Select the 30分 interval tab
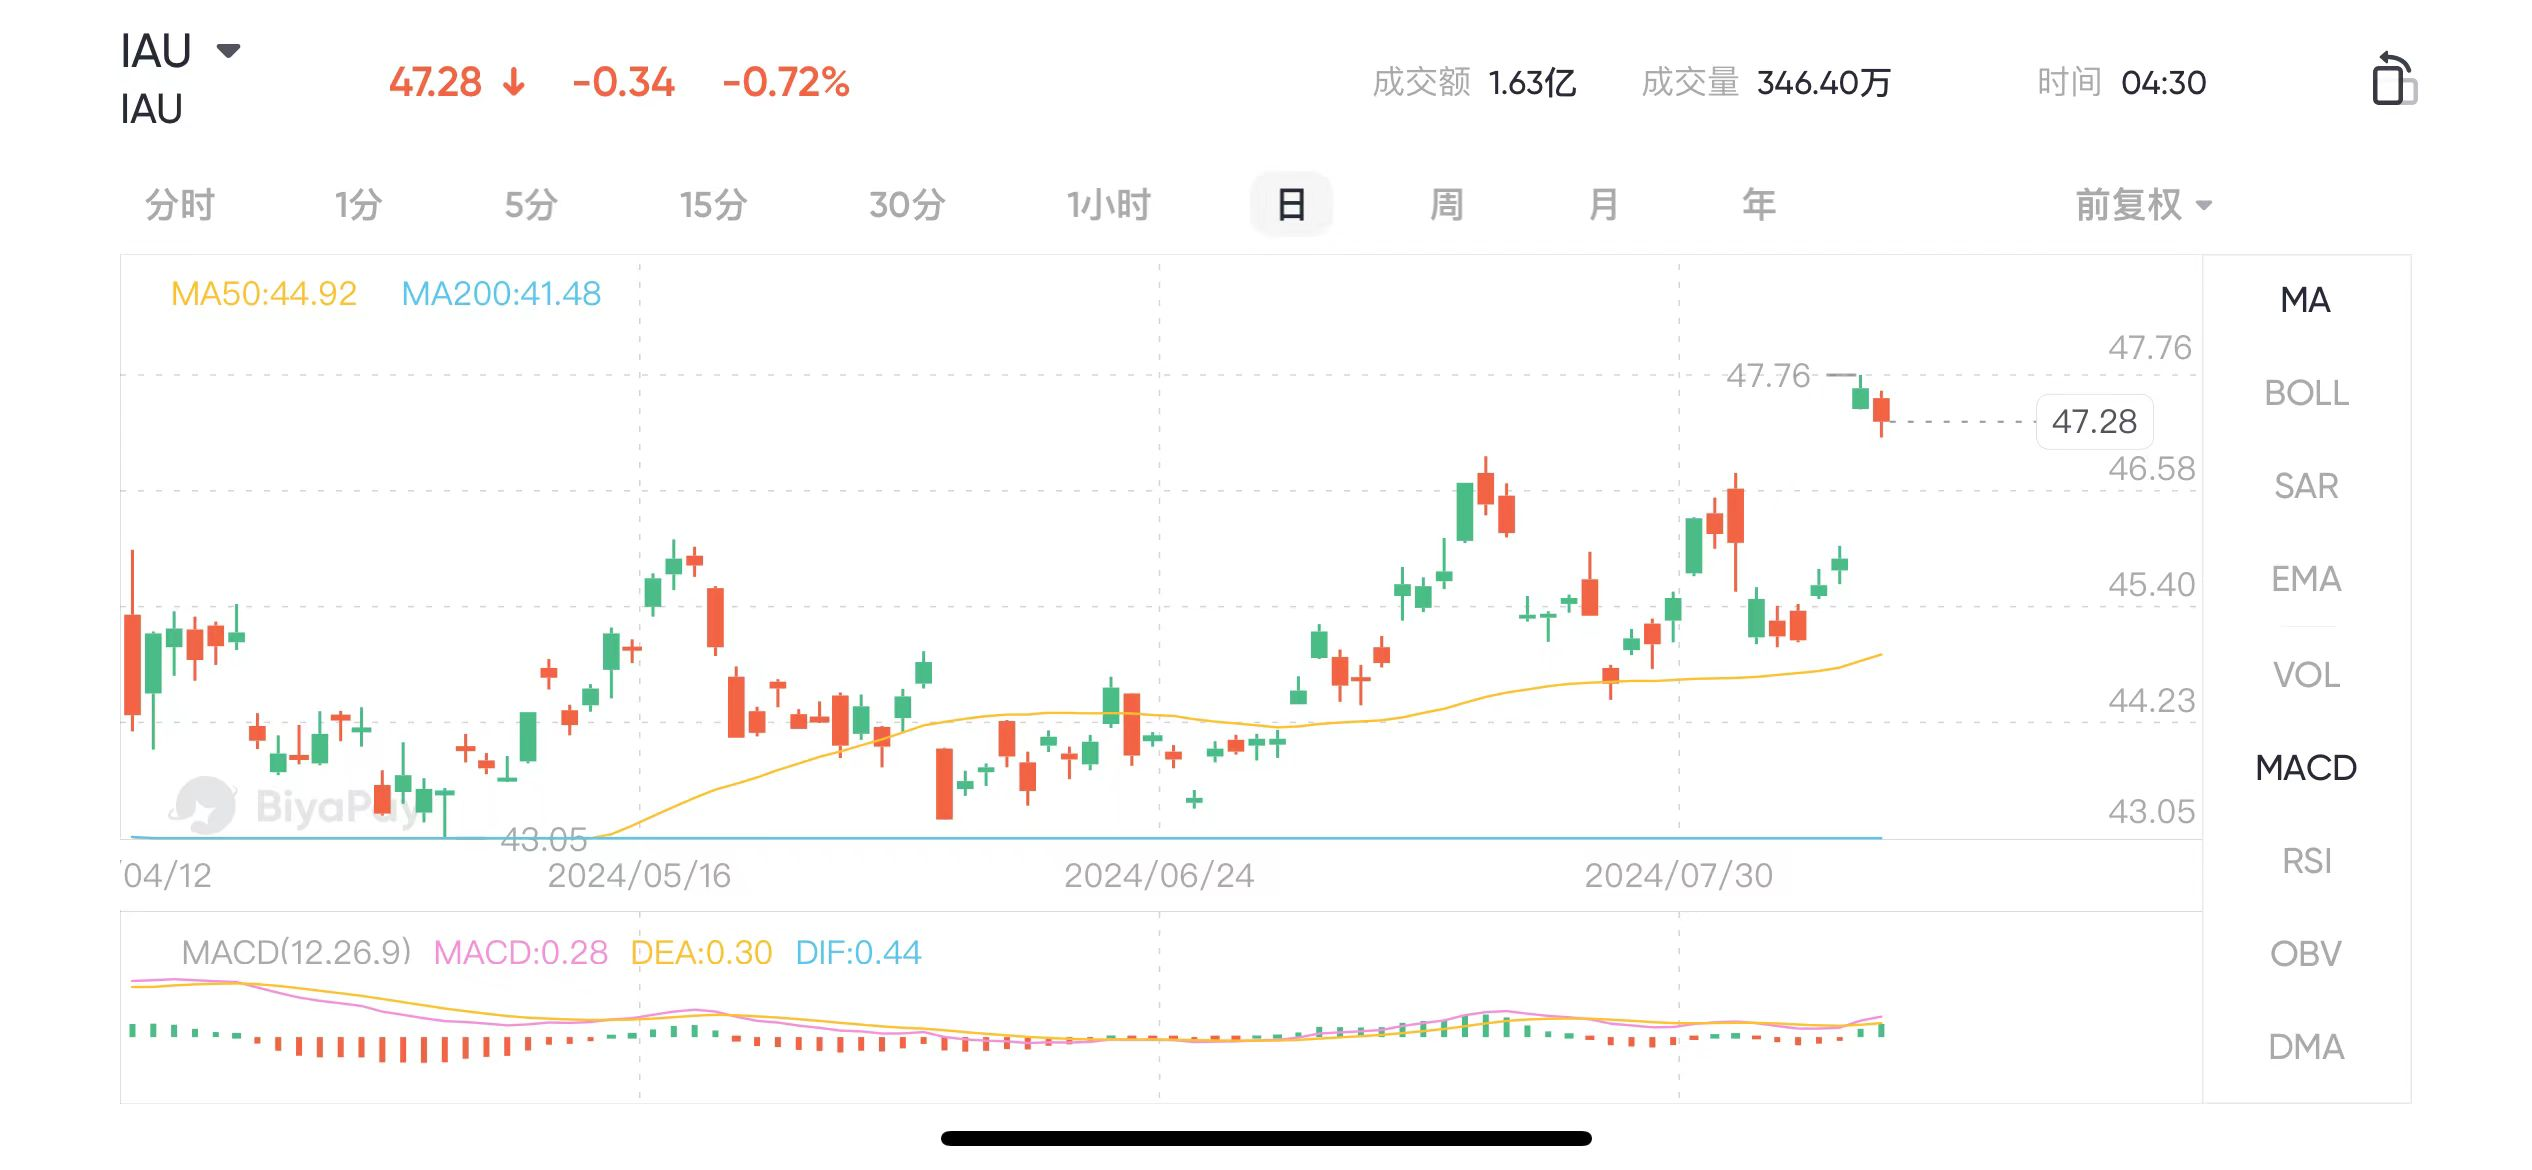 [x=907, y=205]
